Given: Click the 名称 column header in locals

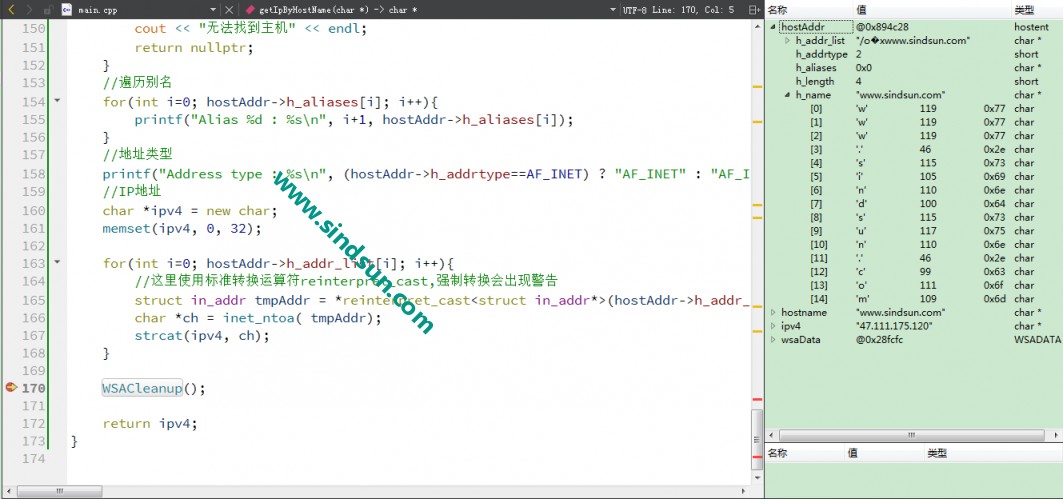Looking at the screenshot, I should [x=777, y=9].
